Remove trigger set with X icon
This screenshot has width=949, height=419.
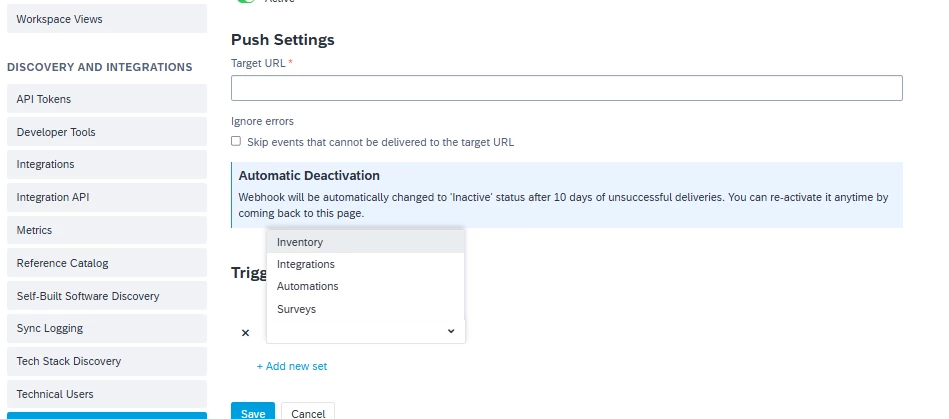(245, 332)
